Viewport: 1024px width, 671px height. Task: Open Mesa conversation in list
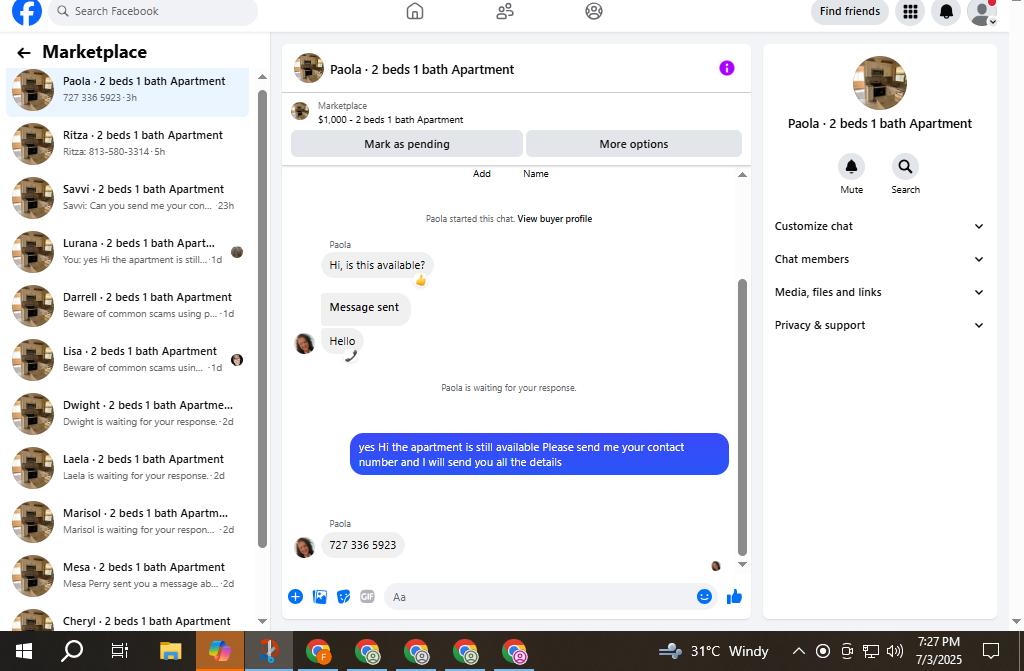pos(127,576)
